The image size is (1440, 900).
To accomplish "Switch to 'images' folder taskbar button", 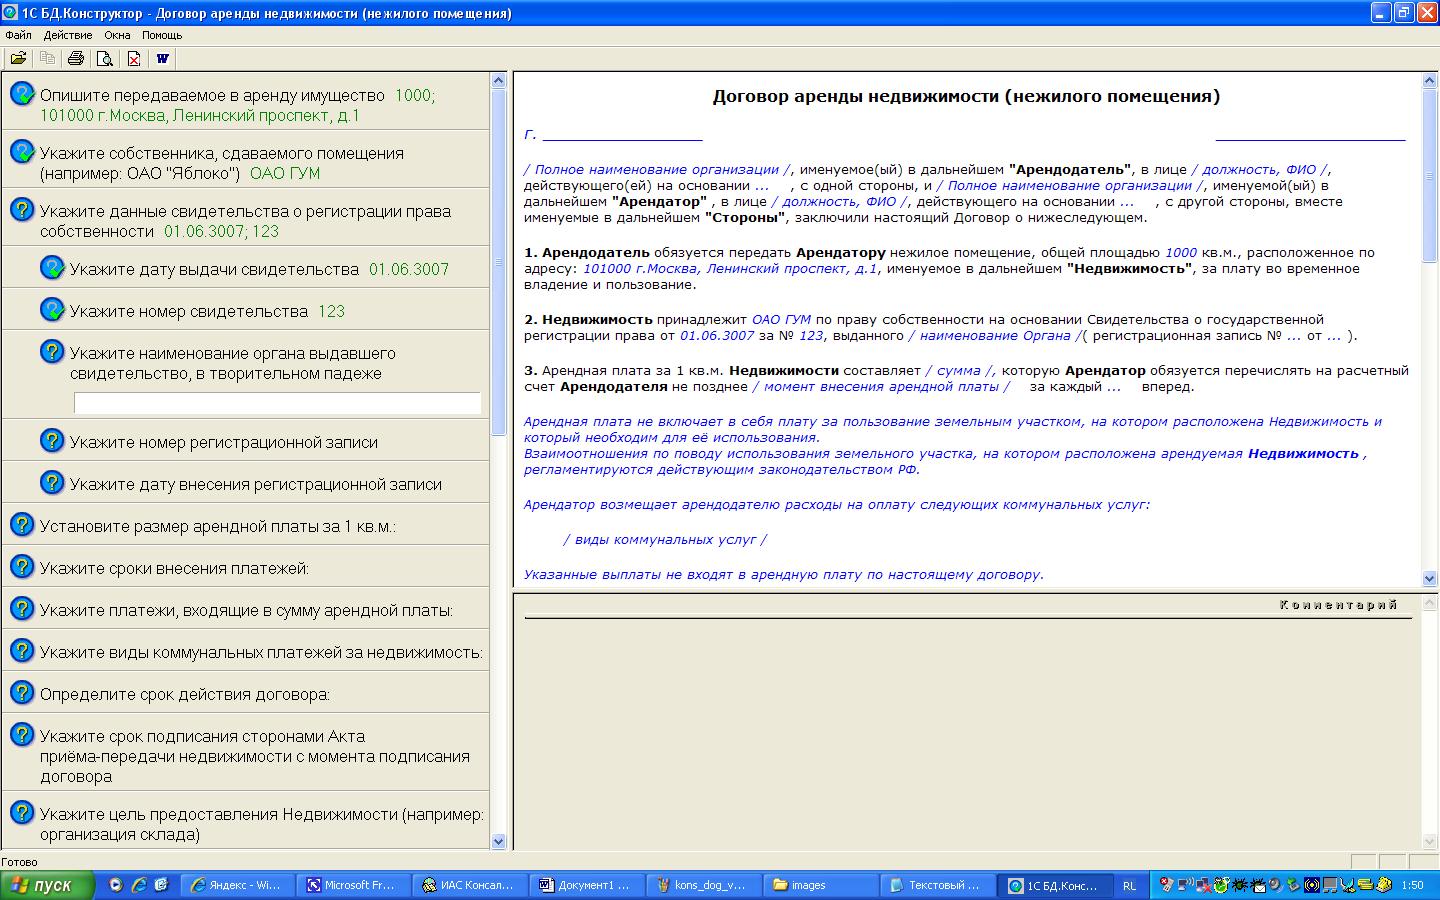I will click(821, 885).
